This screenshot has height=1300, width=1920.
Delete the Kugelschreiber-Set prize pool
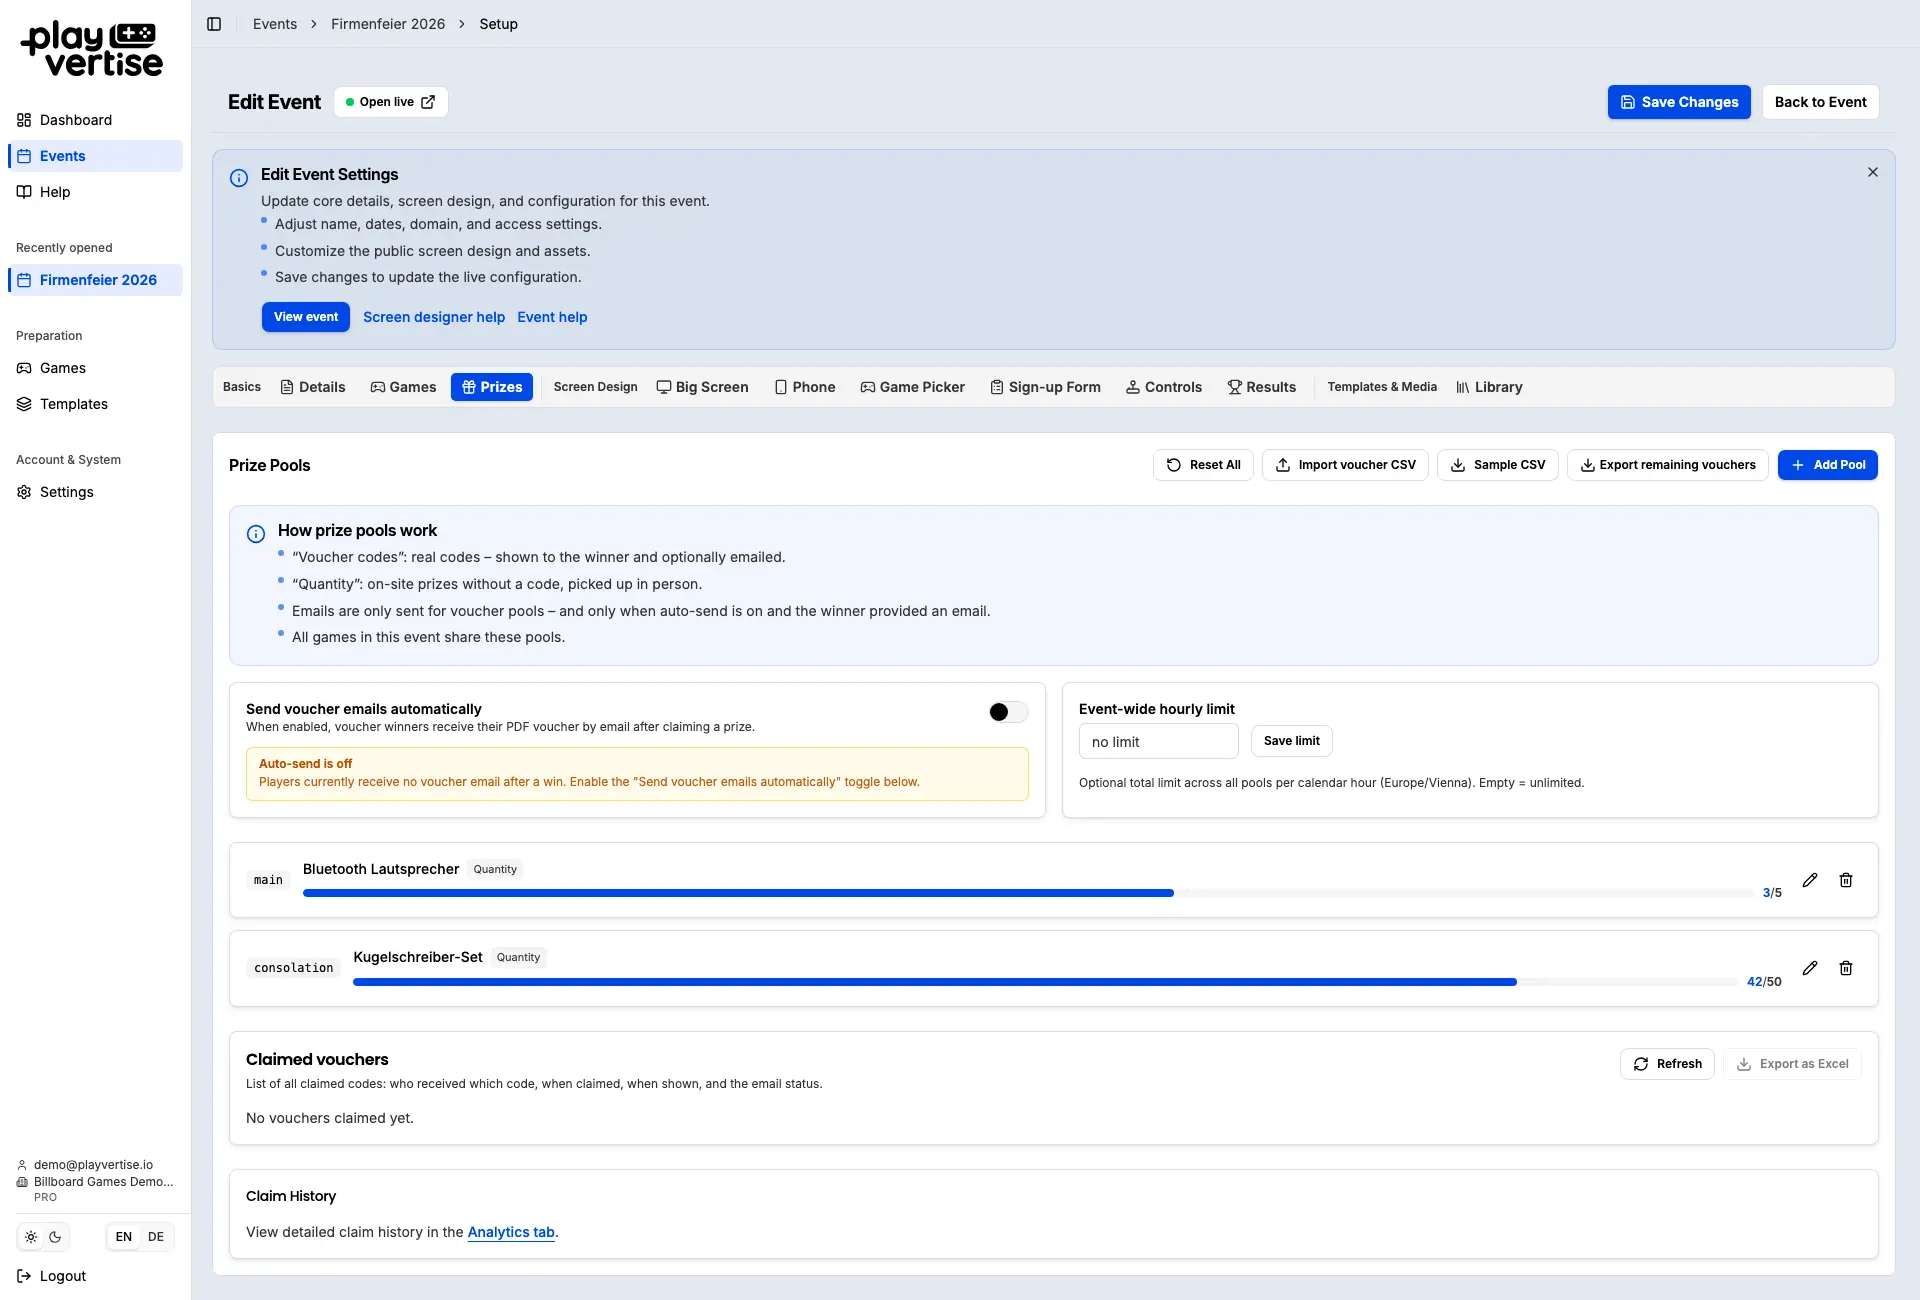point(1846,968)
